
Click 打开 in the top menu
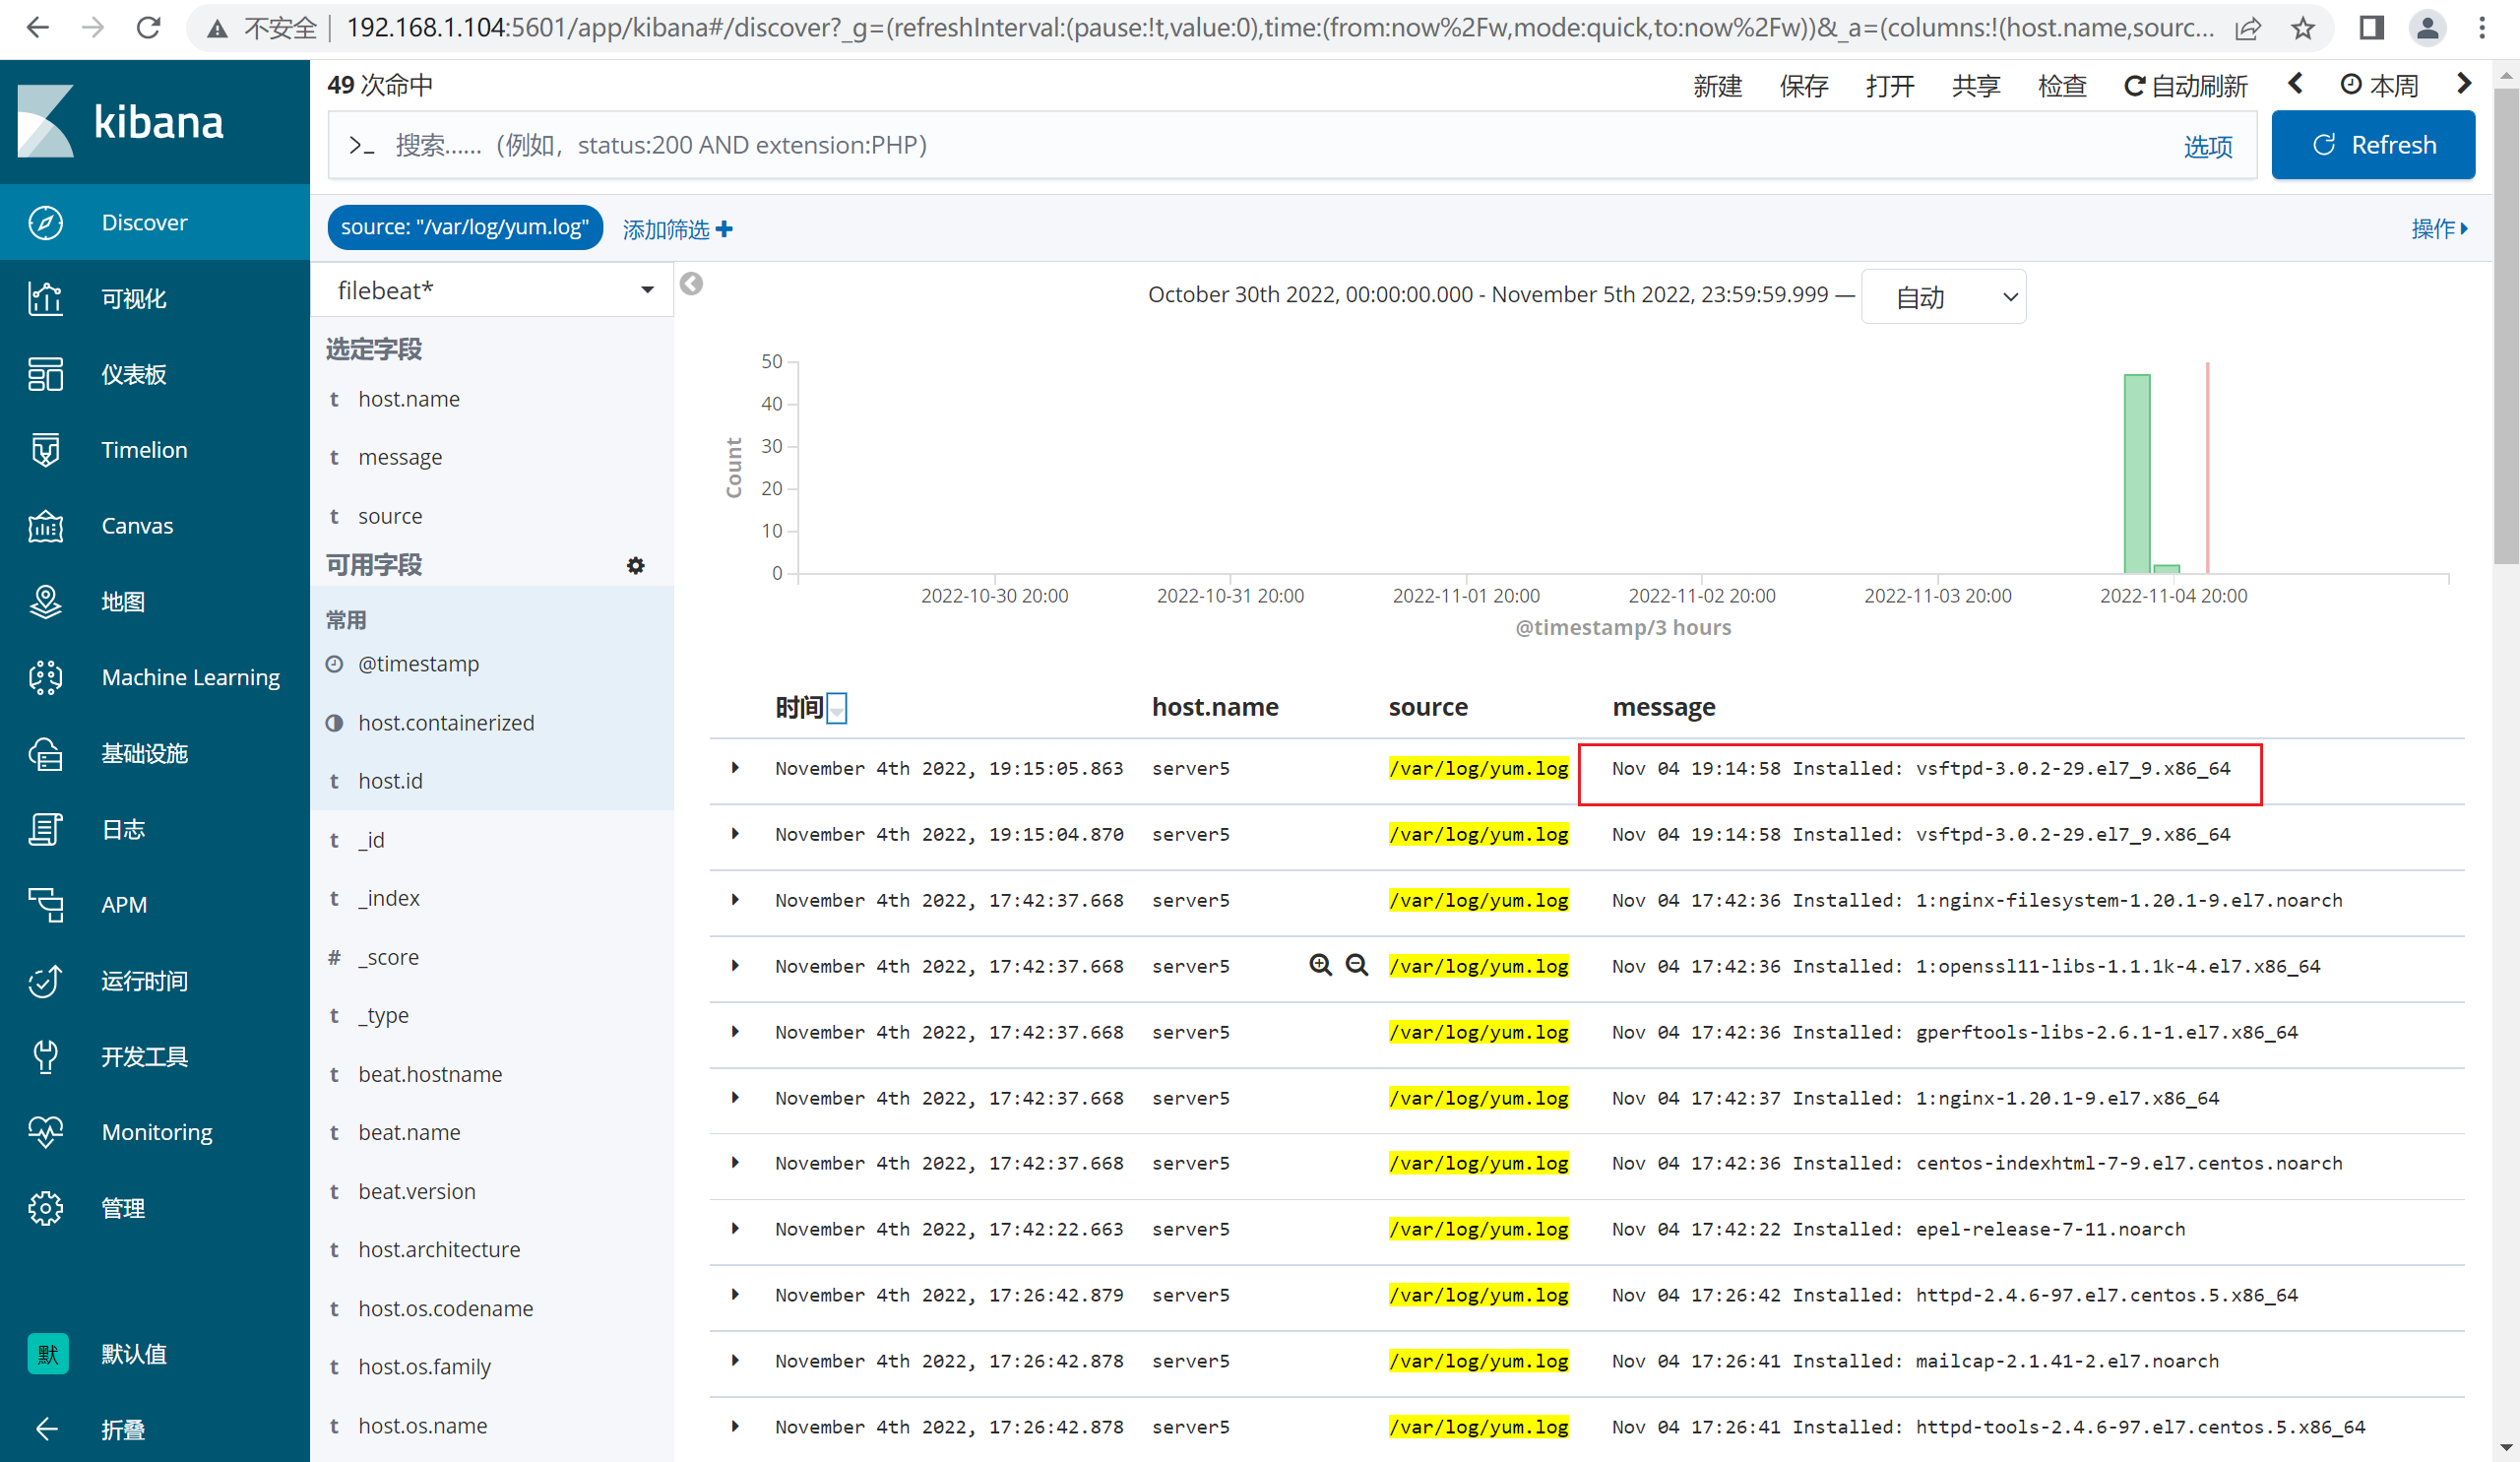click(1890, 86)
